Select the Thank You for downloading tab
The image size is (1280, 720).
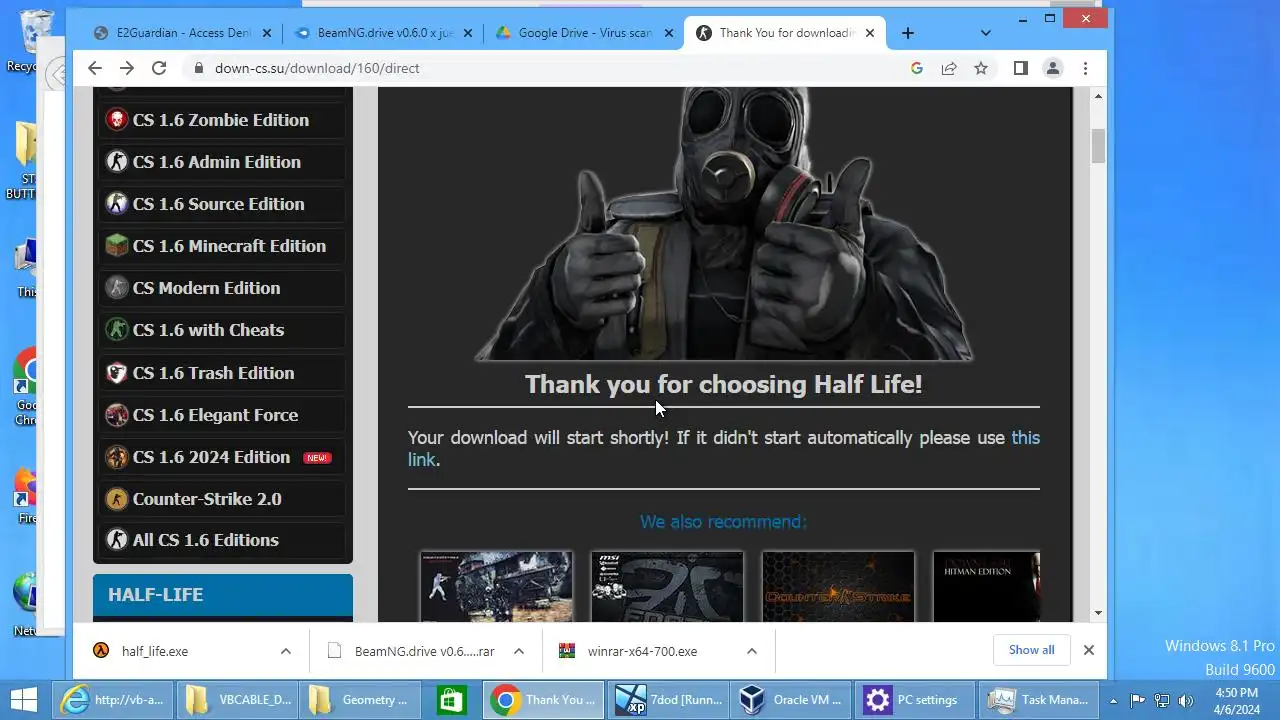point(784,33)
